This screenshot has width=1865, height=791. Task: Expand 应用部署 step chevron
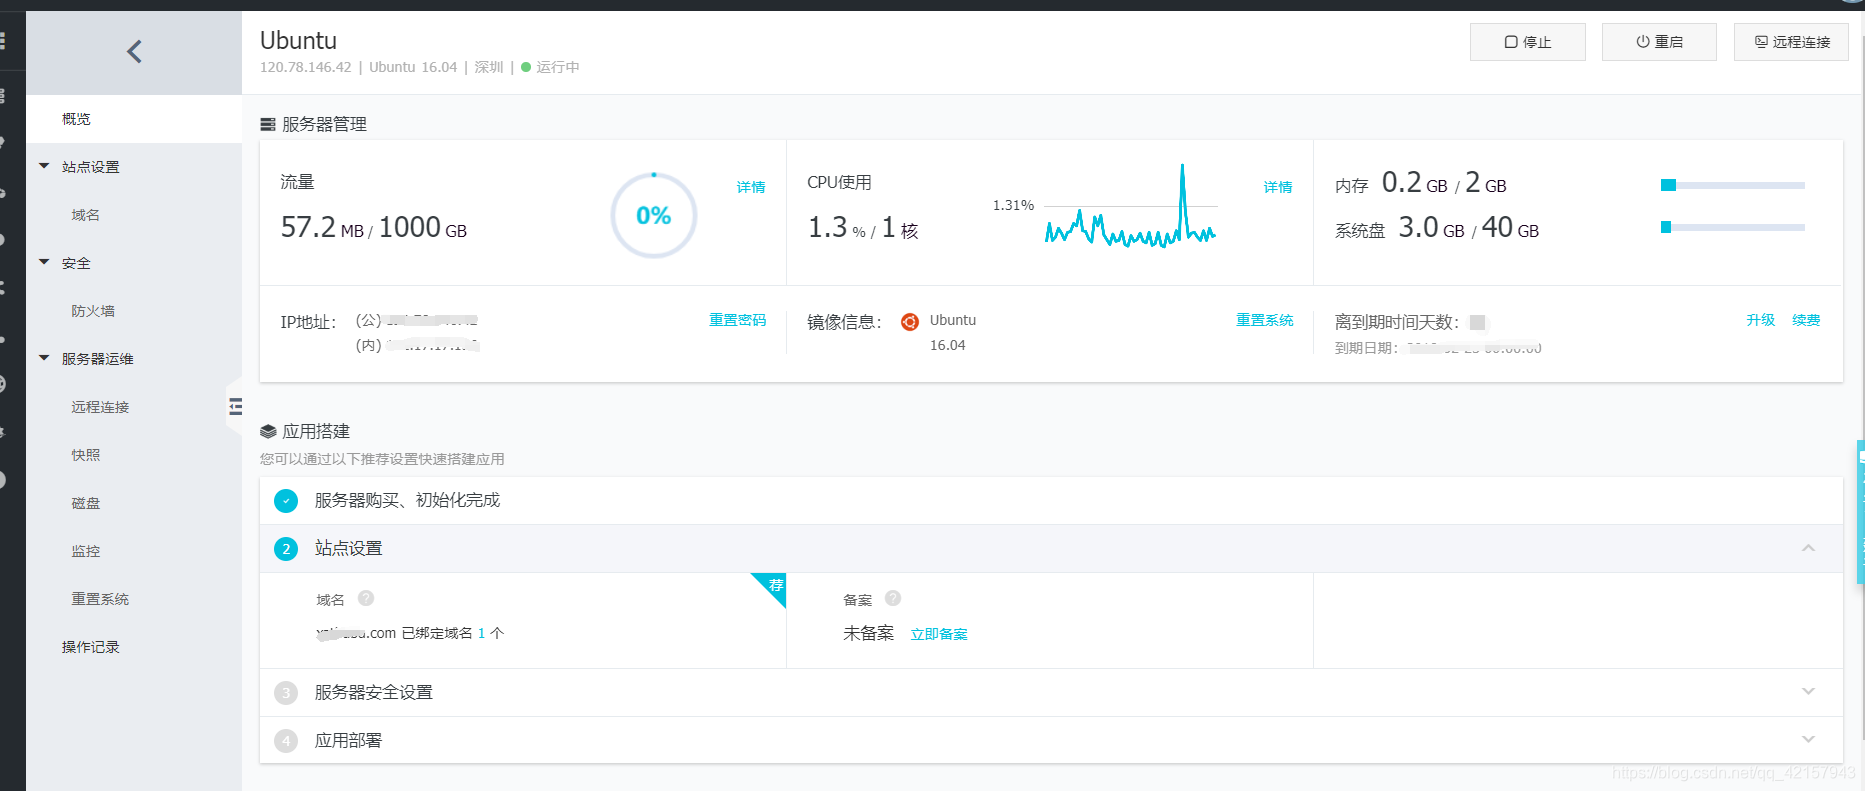(x=1808, y=739)
